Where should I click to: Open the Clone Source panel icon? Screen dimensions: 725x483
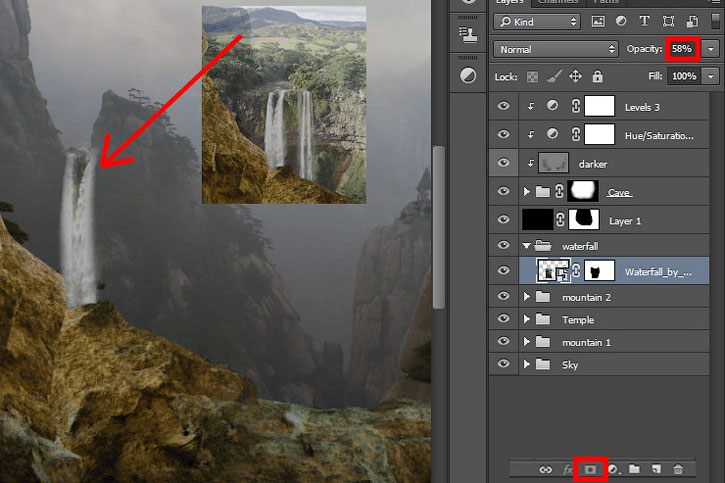468,35
